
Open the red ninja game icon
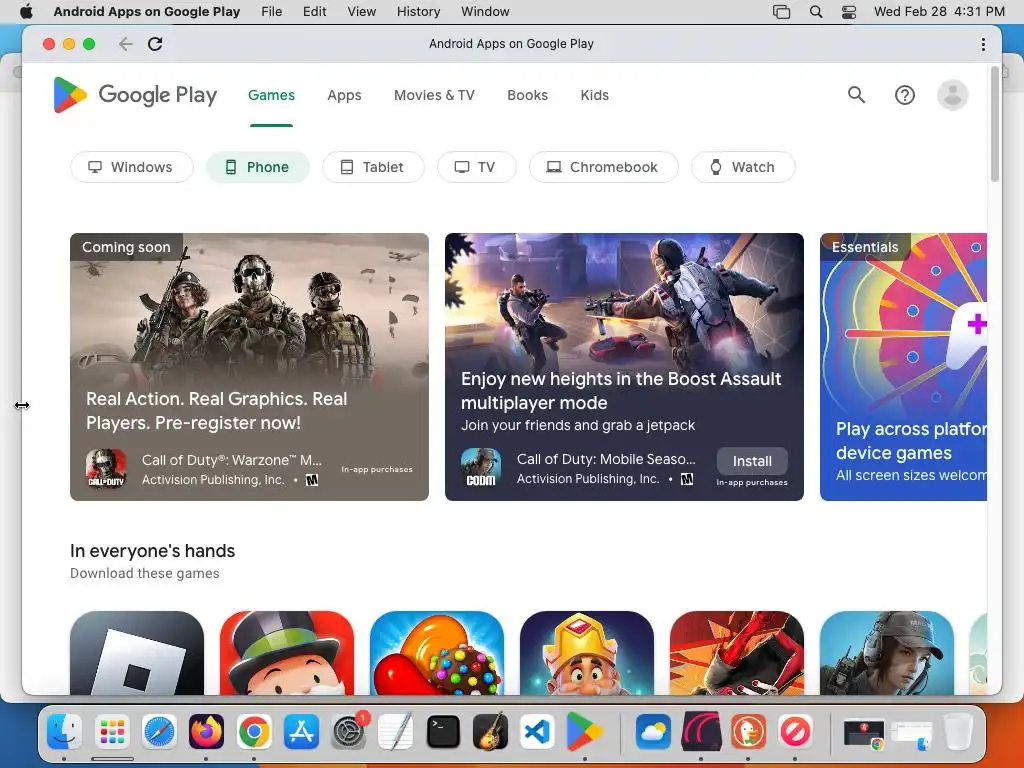(737, 653)
